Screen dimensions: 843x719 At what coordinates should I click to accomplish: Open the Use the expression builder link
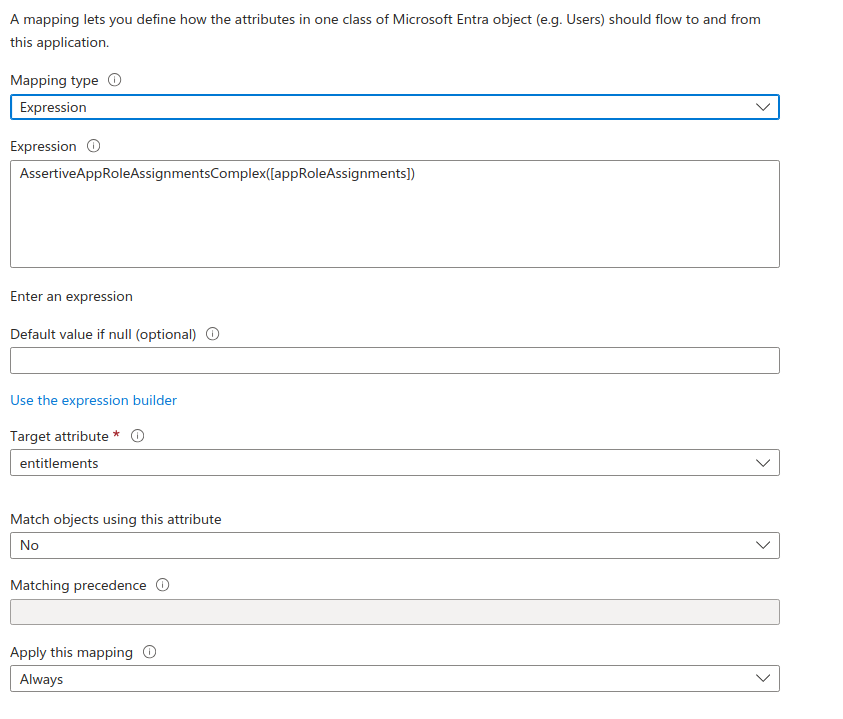[x=93, y=400]
